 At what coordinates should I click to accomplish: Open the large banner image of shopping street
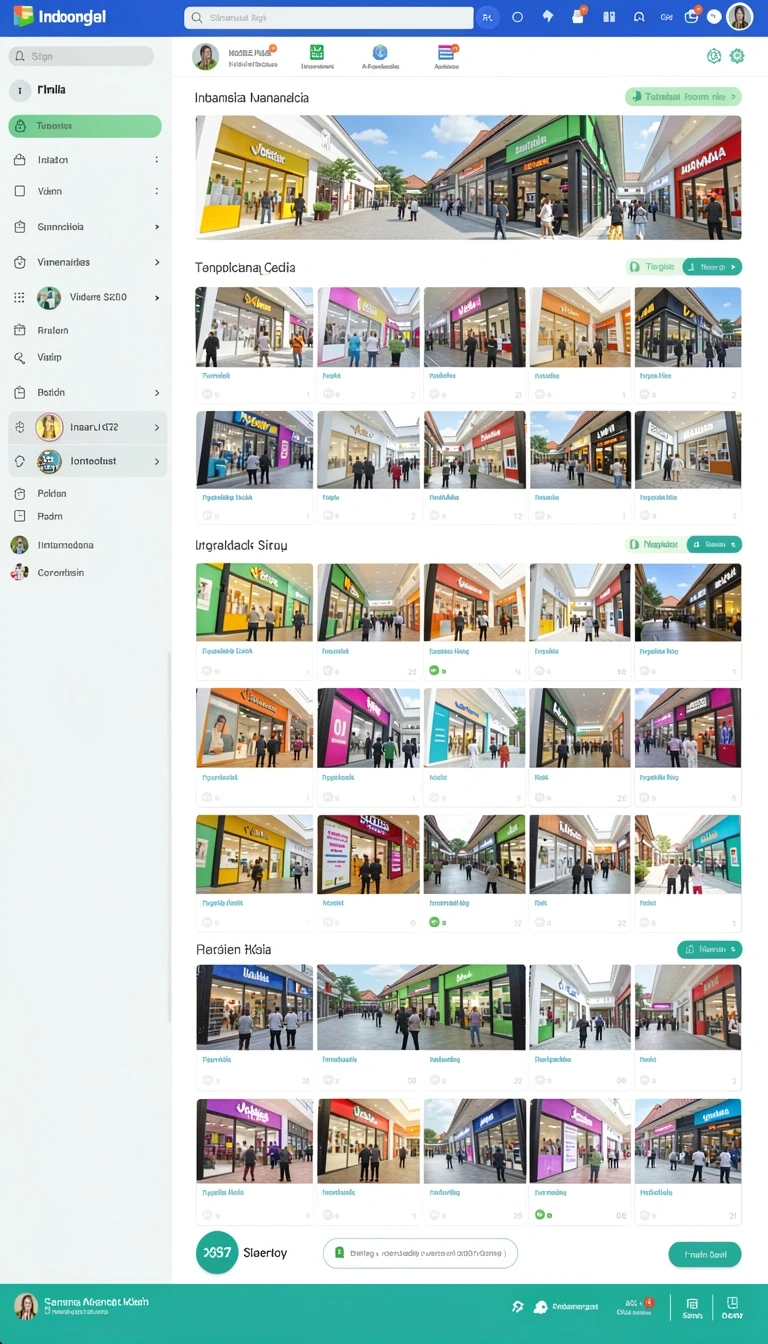[x=468, y=177]
